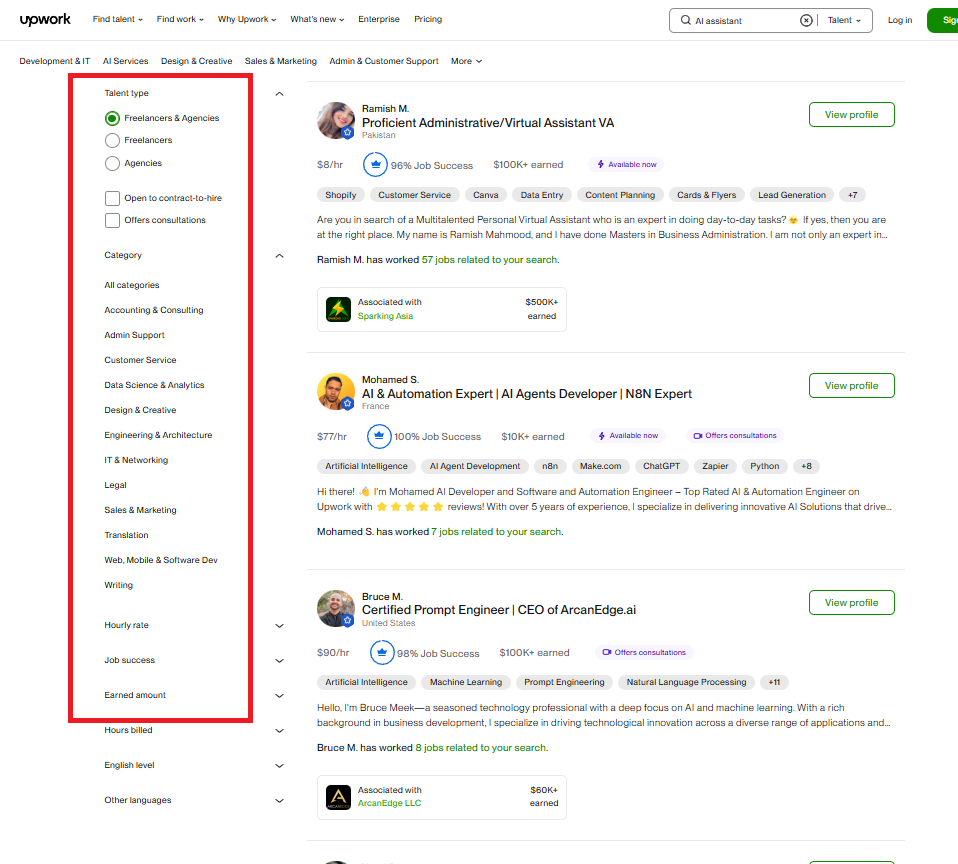Open Ramish's 57 related jobs link
958x864 pixels.
(x=489, y=260)
